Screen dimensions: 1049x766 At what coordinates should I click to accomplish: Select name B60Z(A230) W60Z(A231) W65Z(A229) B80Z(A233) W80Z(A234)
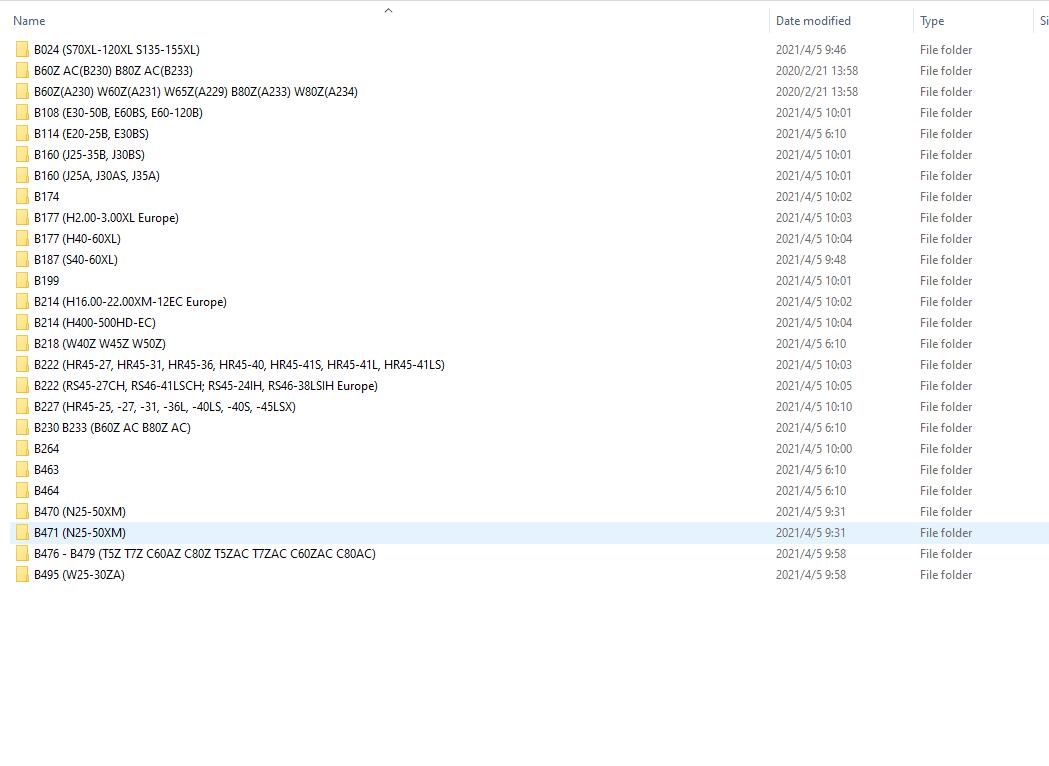coord(195,92)
